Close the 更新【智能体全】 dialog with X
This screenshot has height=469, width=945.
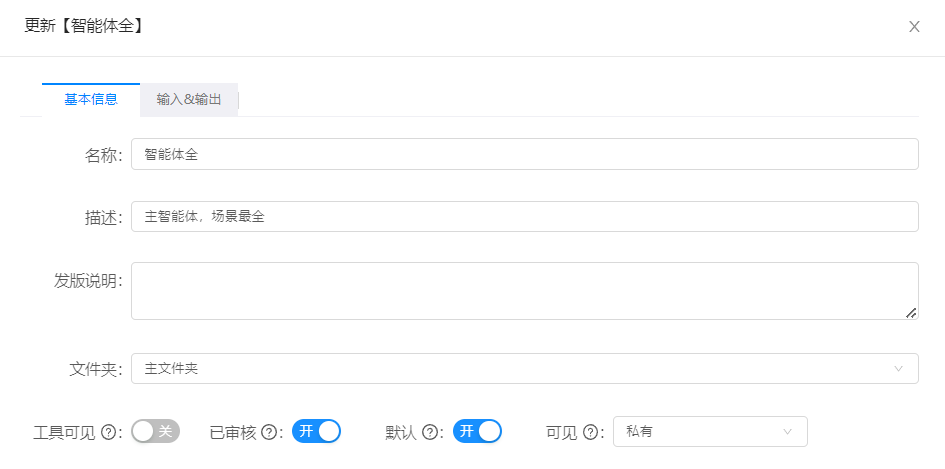(x=914, y=27)
